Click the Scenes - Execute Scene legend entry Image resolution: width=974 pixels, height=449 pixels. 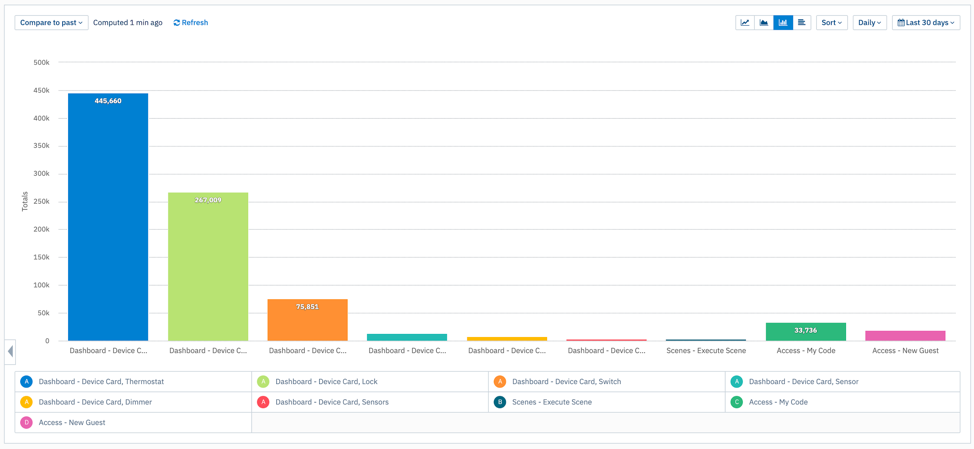coord(552,402)
